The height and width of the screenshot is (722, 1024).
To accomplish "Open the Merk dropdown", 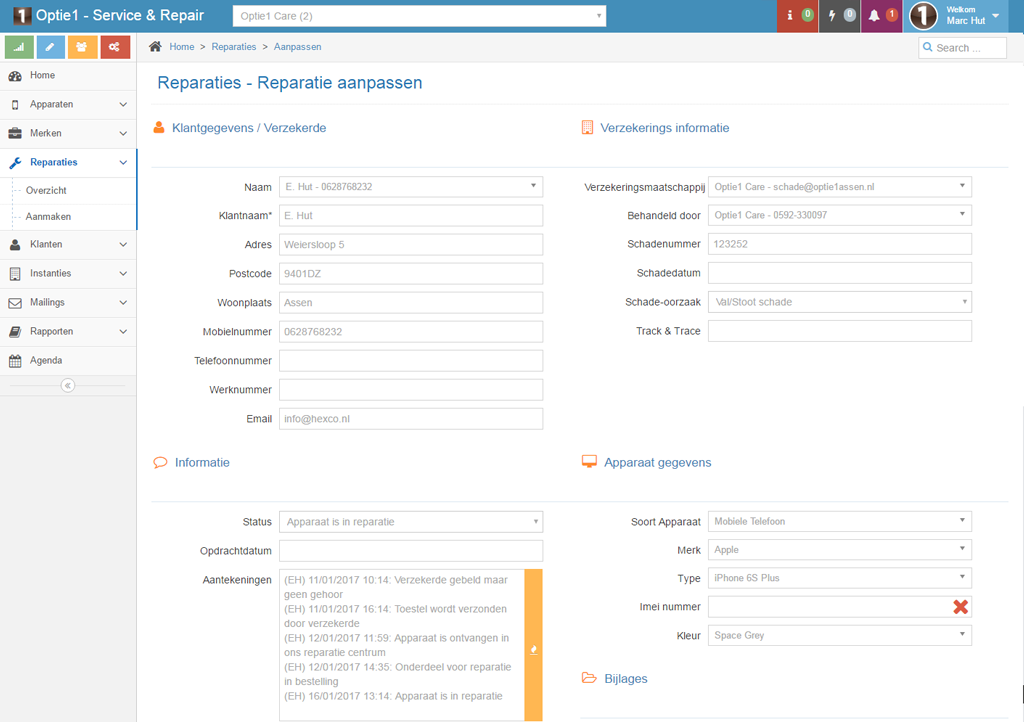I will (x=840, y=550).
